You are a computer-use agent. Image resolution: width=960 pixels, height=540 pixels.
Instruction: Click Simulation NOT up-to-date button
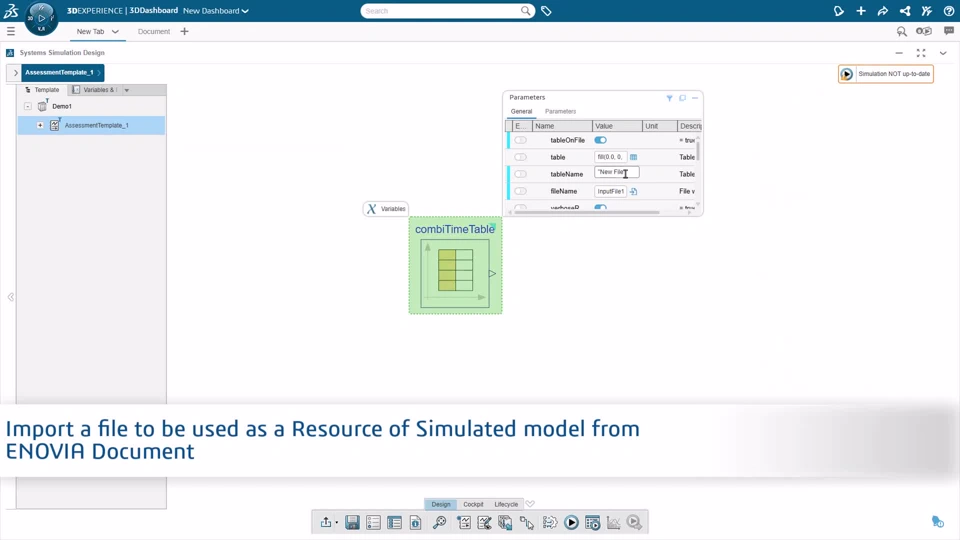tap(886, 74)
